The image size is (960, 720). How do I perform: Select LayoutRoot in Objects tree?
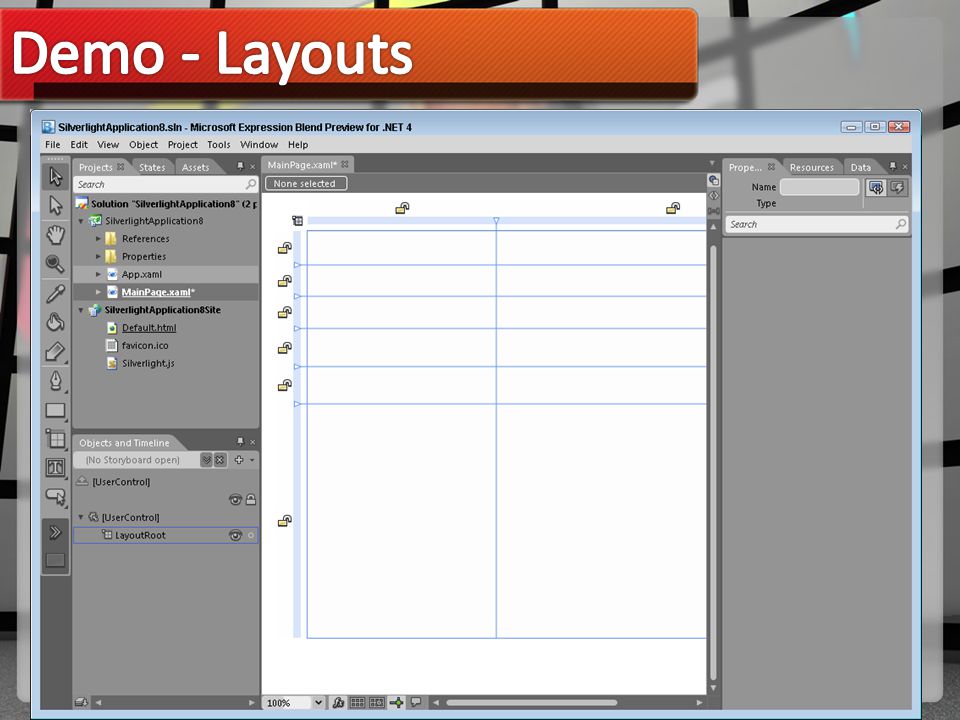coord(140,535)
